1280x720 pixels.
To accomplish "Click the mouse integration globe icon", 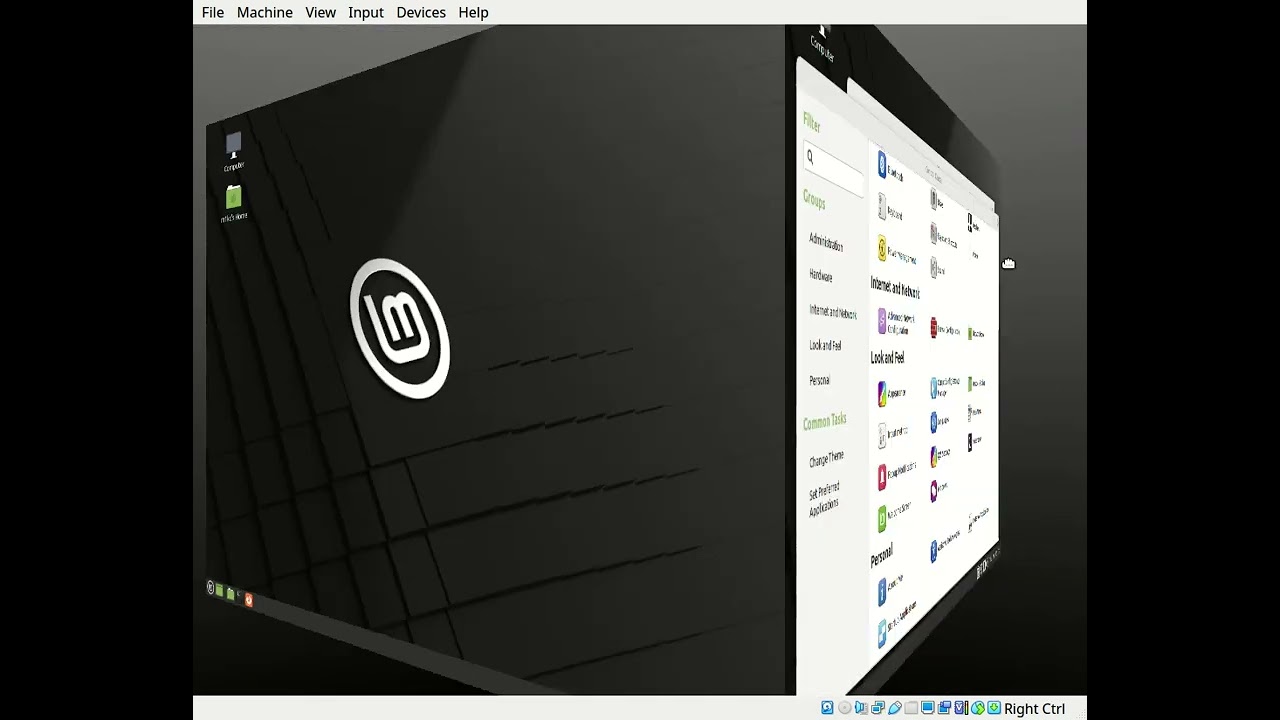I will pyautogui.click(x=978, y=708).
